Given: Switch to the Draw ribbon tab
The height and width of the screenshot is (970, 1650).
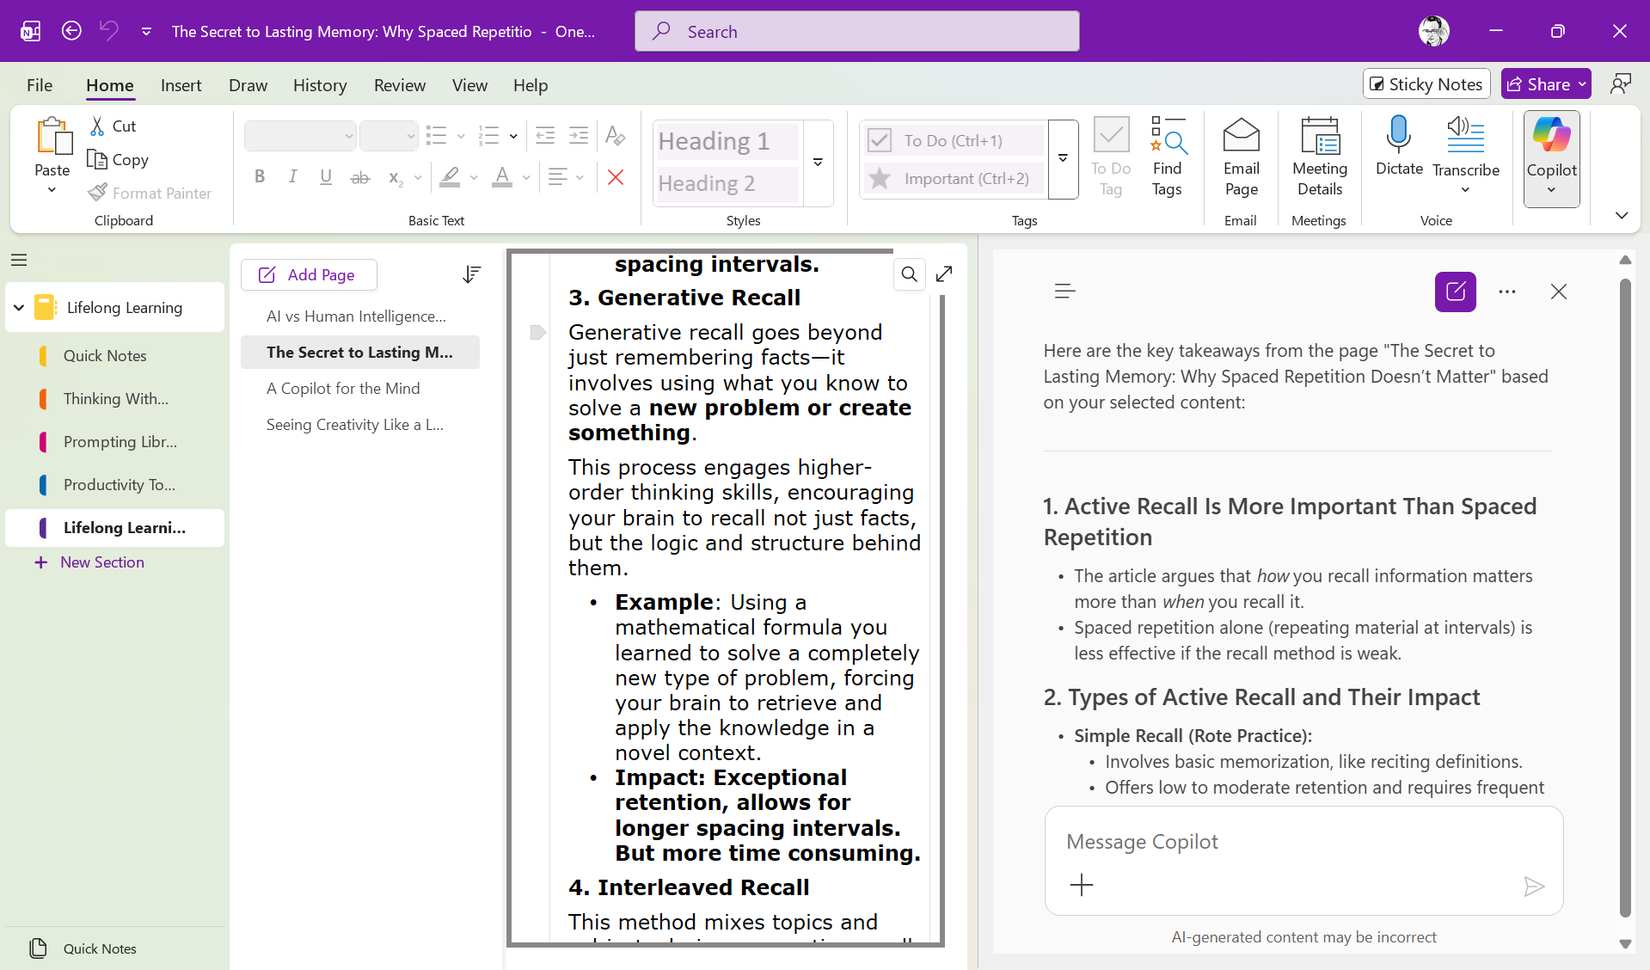Looking at the screenshot, I should click(247, 85).
